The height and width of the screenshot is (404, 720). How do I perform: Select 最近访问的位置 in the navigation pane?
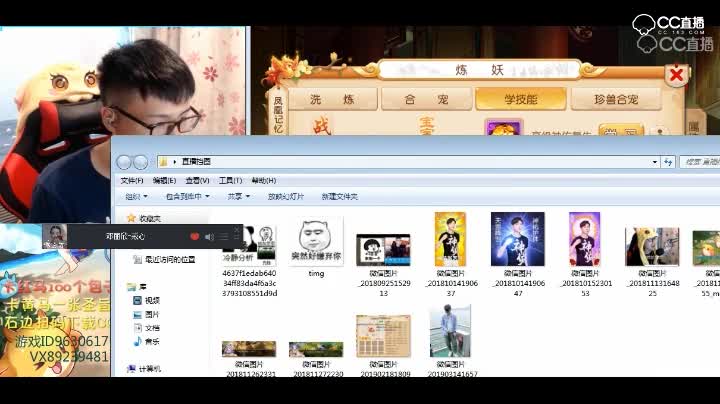[x=163, y=260]
